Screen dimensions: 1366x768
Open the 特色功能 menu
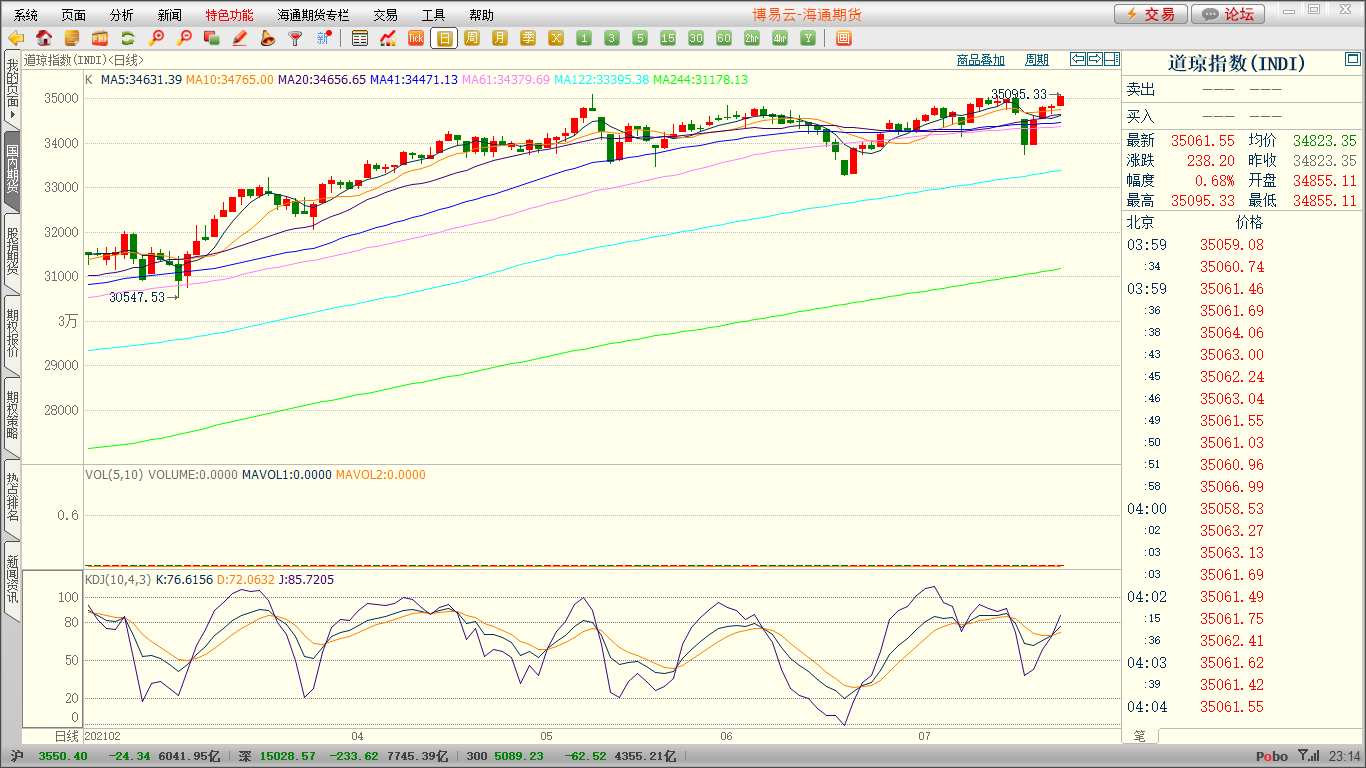coord(229,15)
